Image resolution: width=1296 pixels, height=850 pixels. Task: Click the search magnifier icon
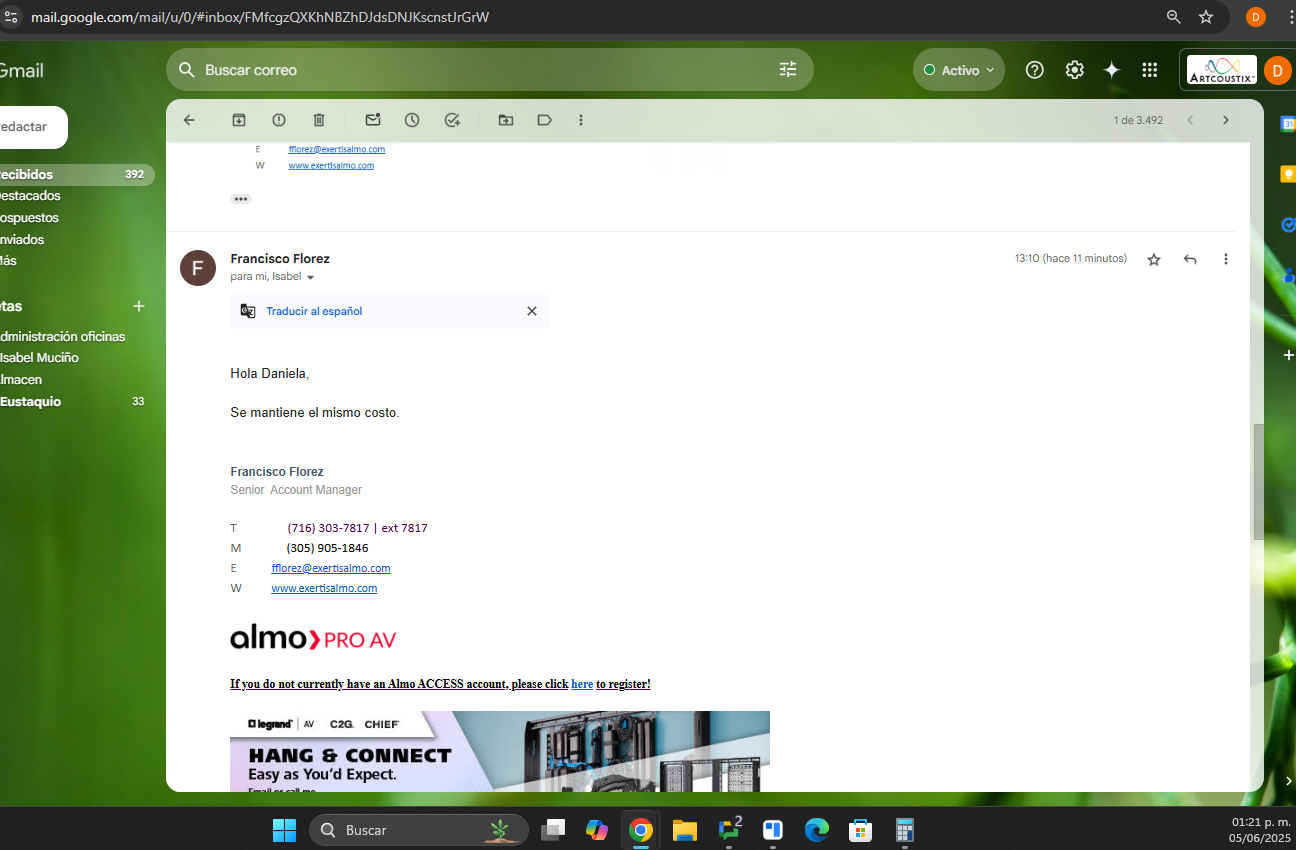tap(186, 70)
